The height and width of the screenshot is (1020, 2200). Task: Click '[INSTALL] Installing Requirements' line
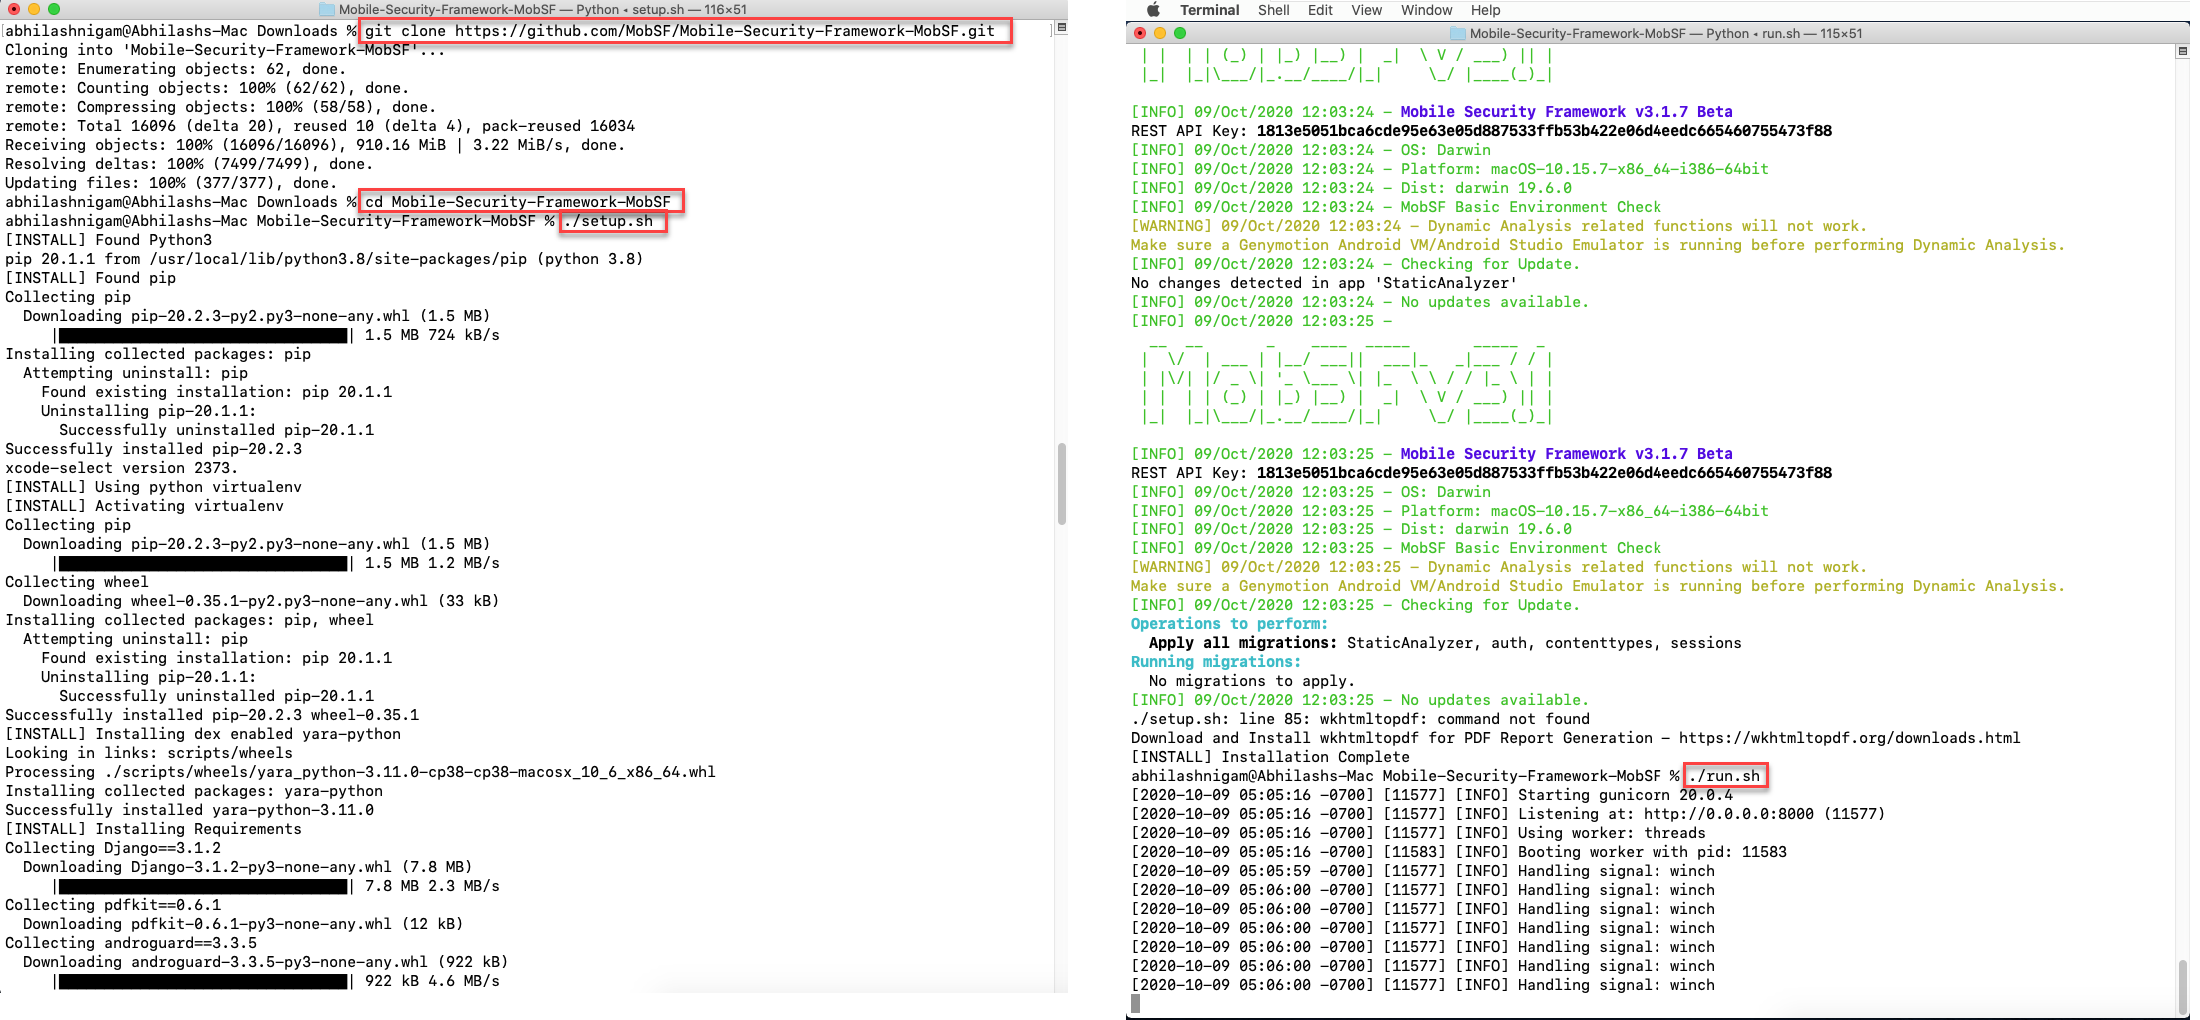point(153,829)
